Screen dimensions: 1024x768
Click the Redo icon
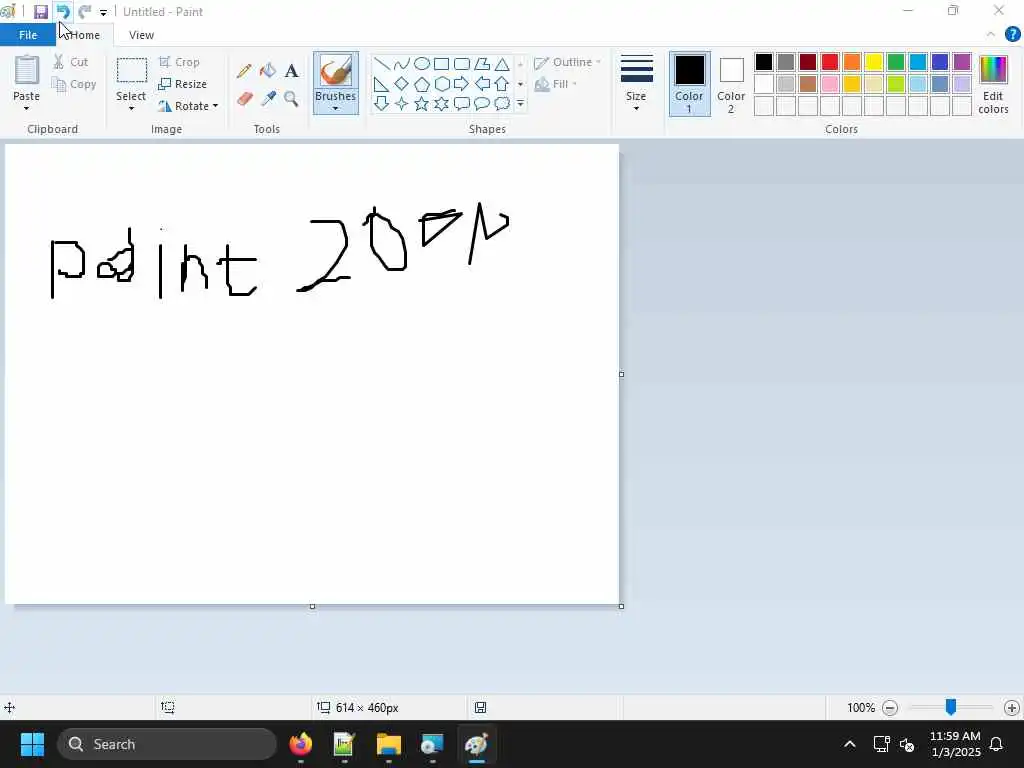pyautogui.click(x=84, y=12)
